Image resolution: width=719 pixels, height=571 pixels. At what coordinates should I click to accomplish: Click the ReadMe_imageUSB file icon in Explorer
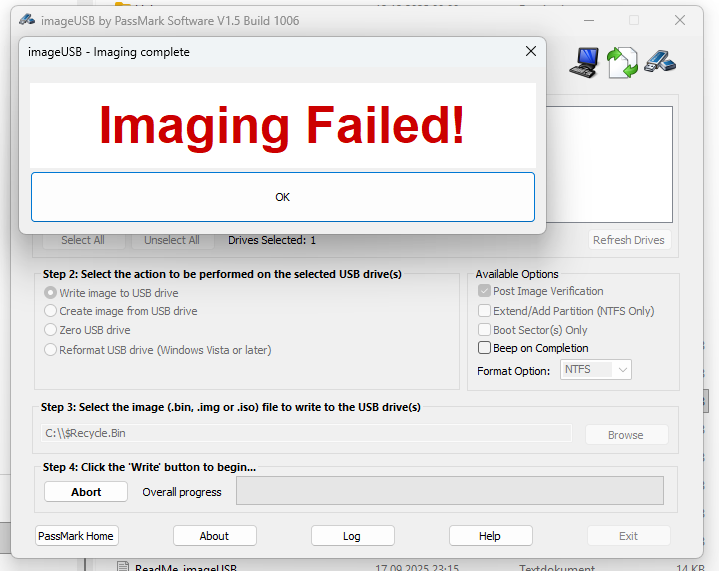pyautogui.click(x=122, y=566)
